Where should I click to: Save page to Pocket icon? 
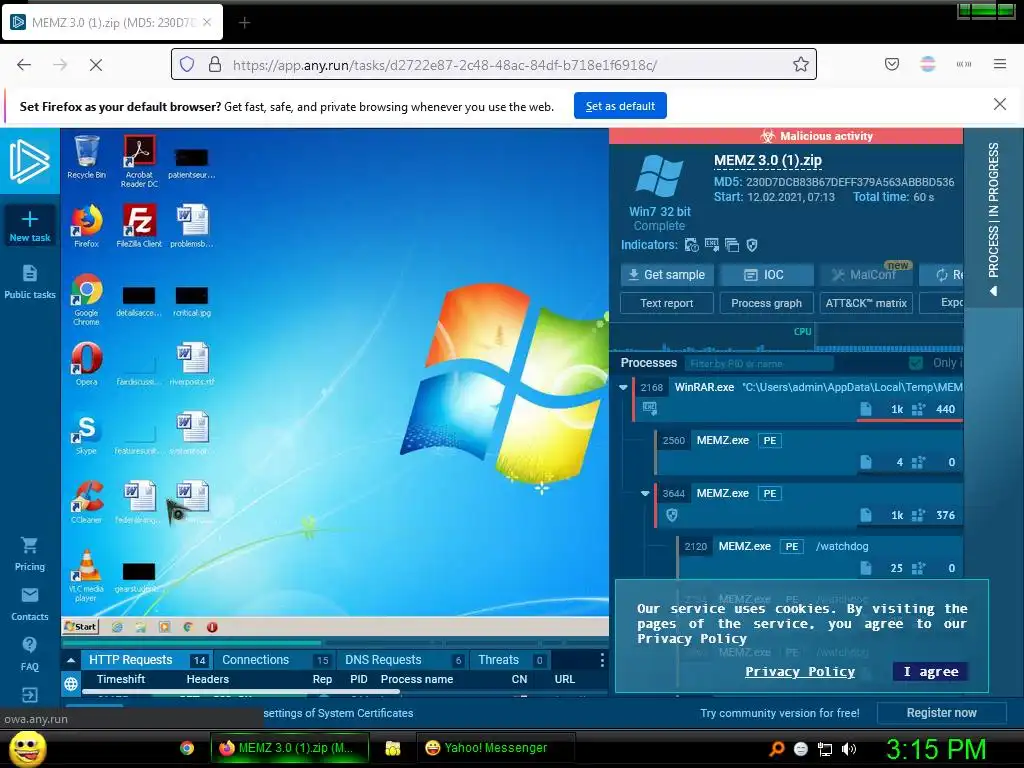(892, 64)
